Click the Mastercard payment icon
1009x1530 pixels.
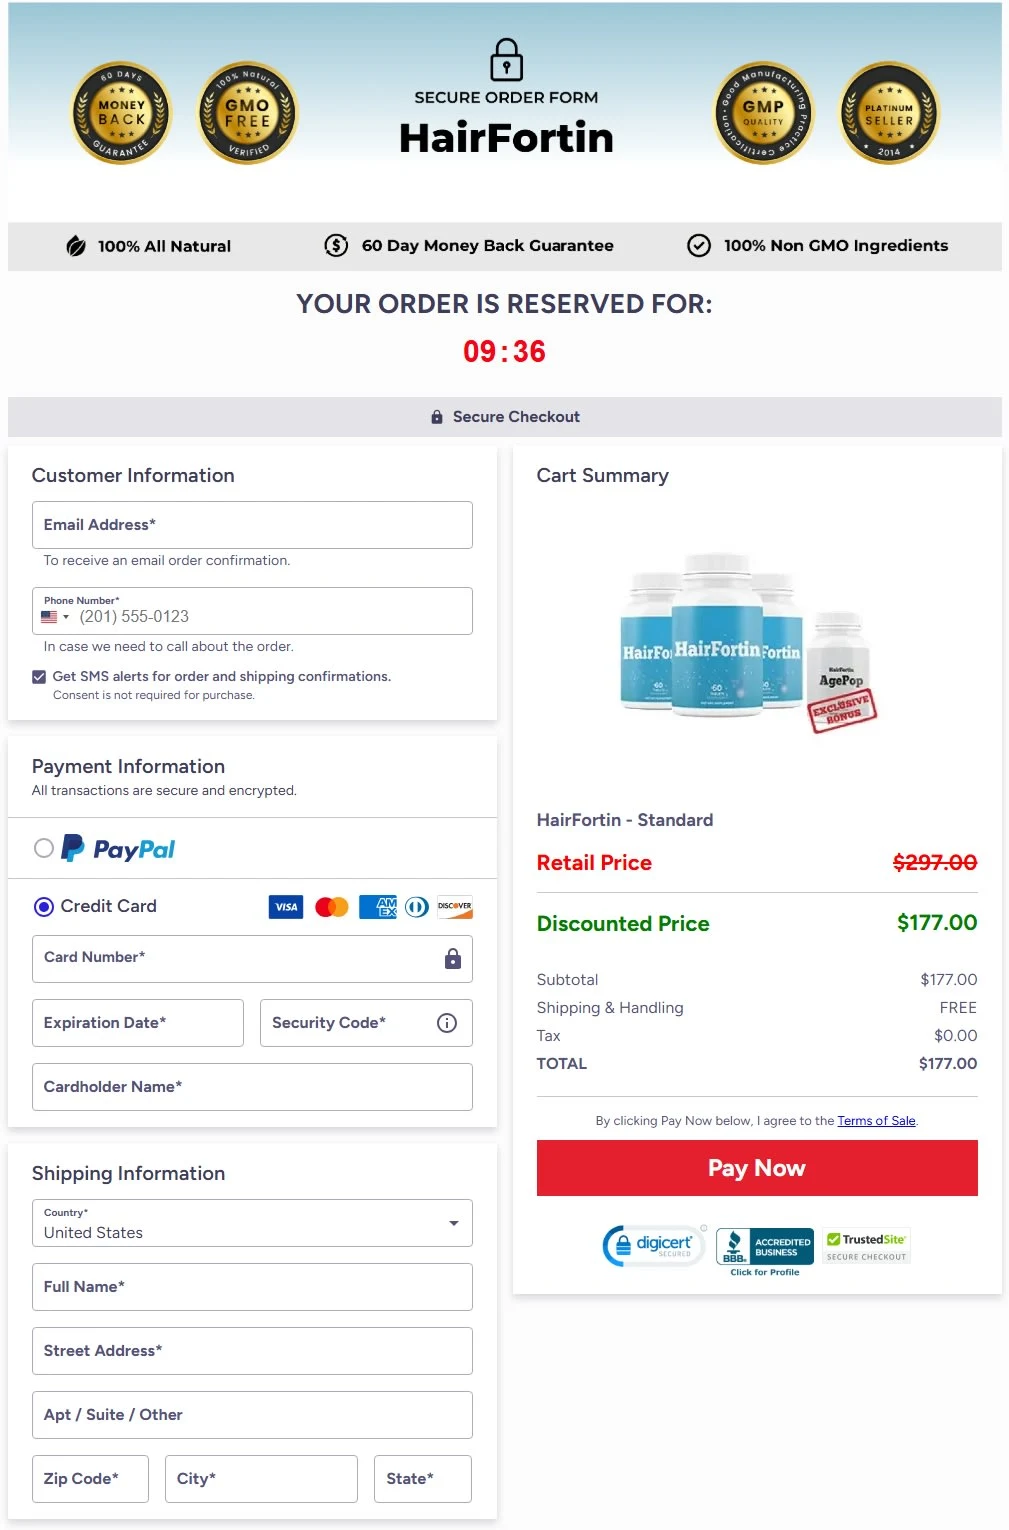tap(331, 907)
